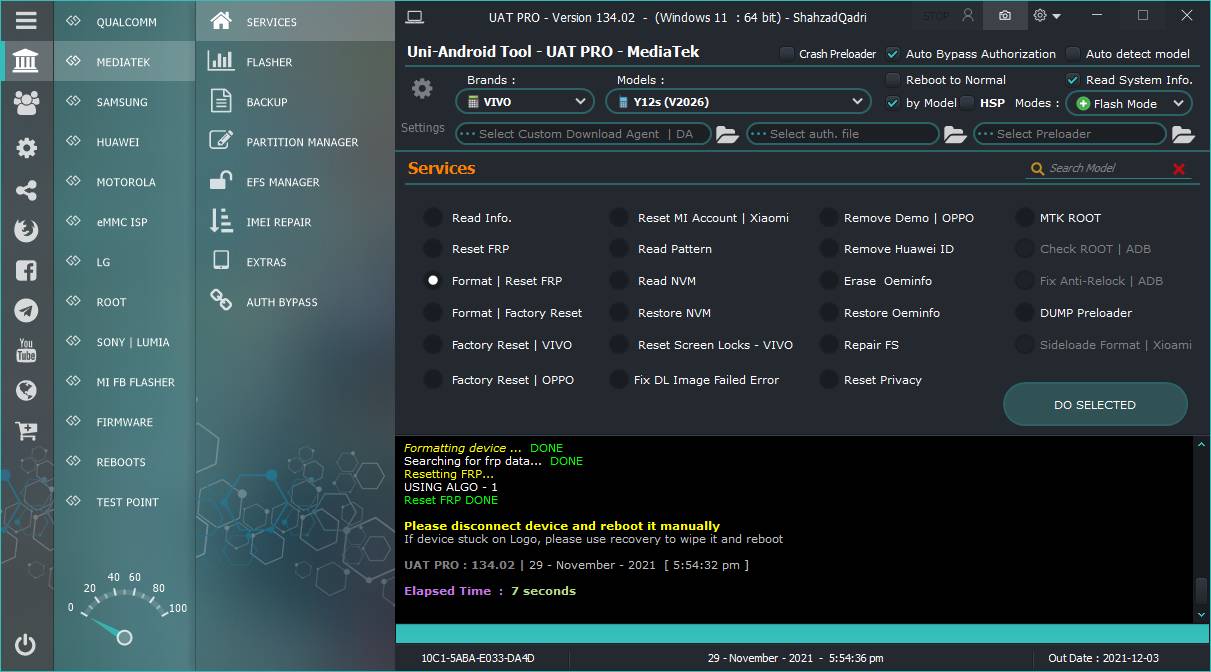Click the user account icon in title bar
This screenshot has width=1211, height=672.
pyautogui.click(x=967, y=16)
